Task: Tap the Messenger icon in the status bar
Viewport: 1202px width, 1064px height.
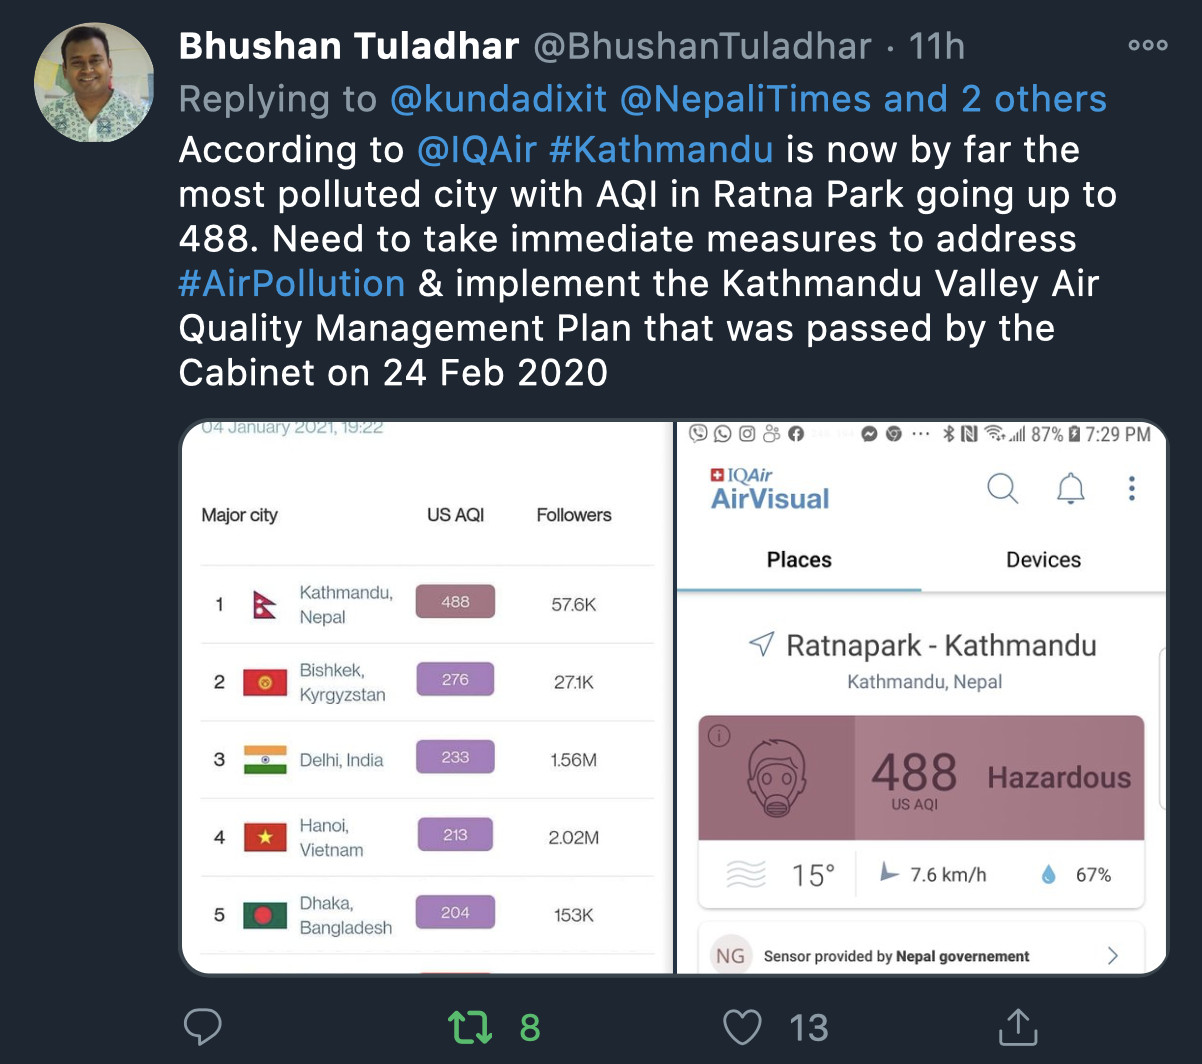Action: pos(869,434)
